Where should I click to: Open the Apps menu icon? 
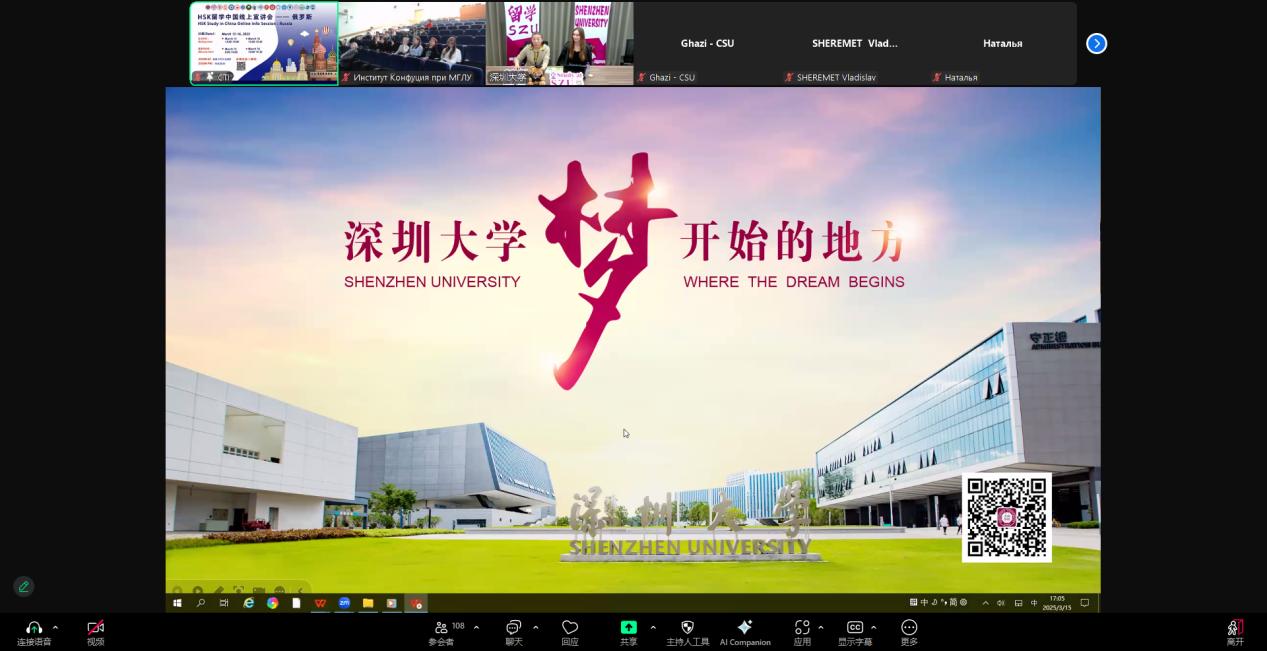coord(802,628)
